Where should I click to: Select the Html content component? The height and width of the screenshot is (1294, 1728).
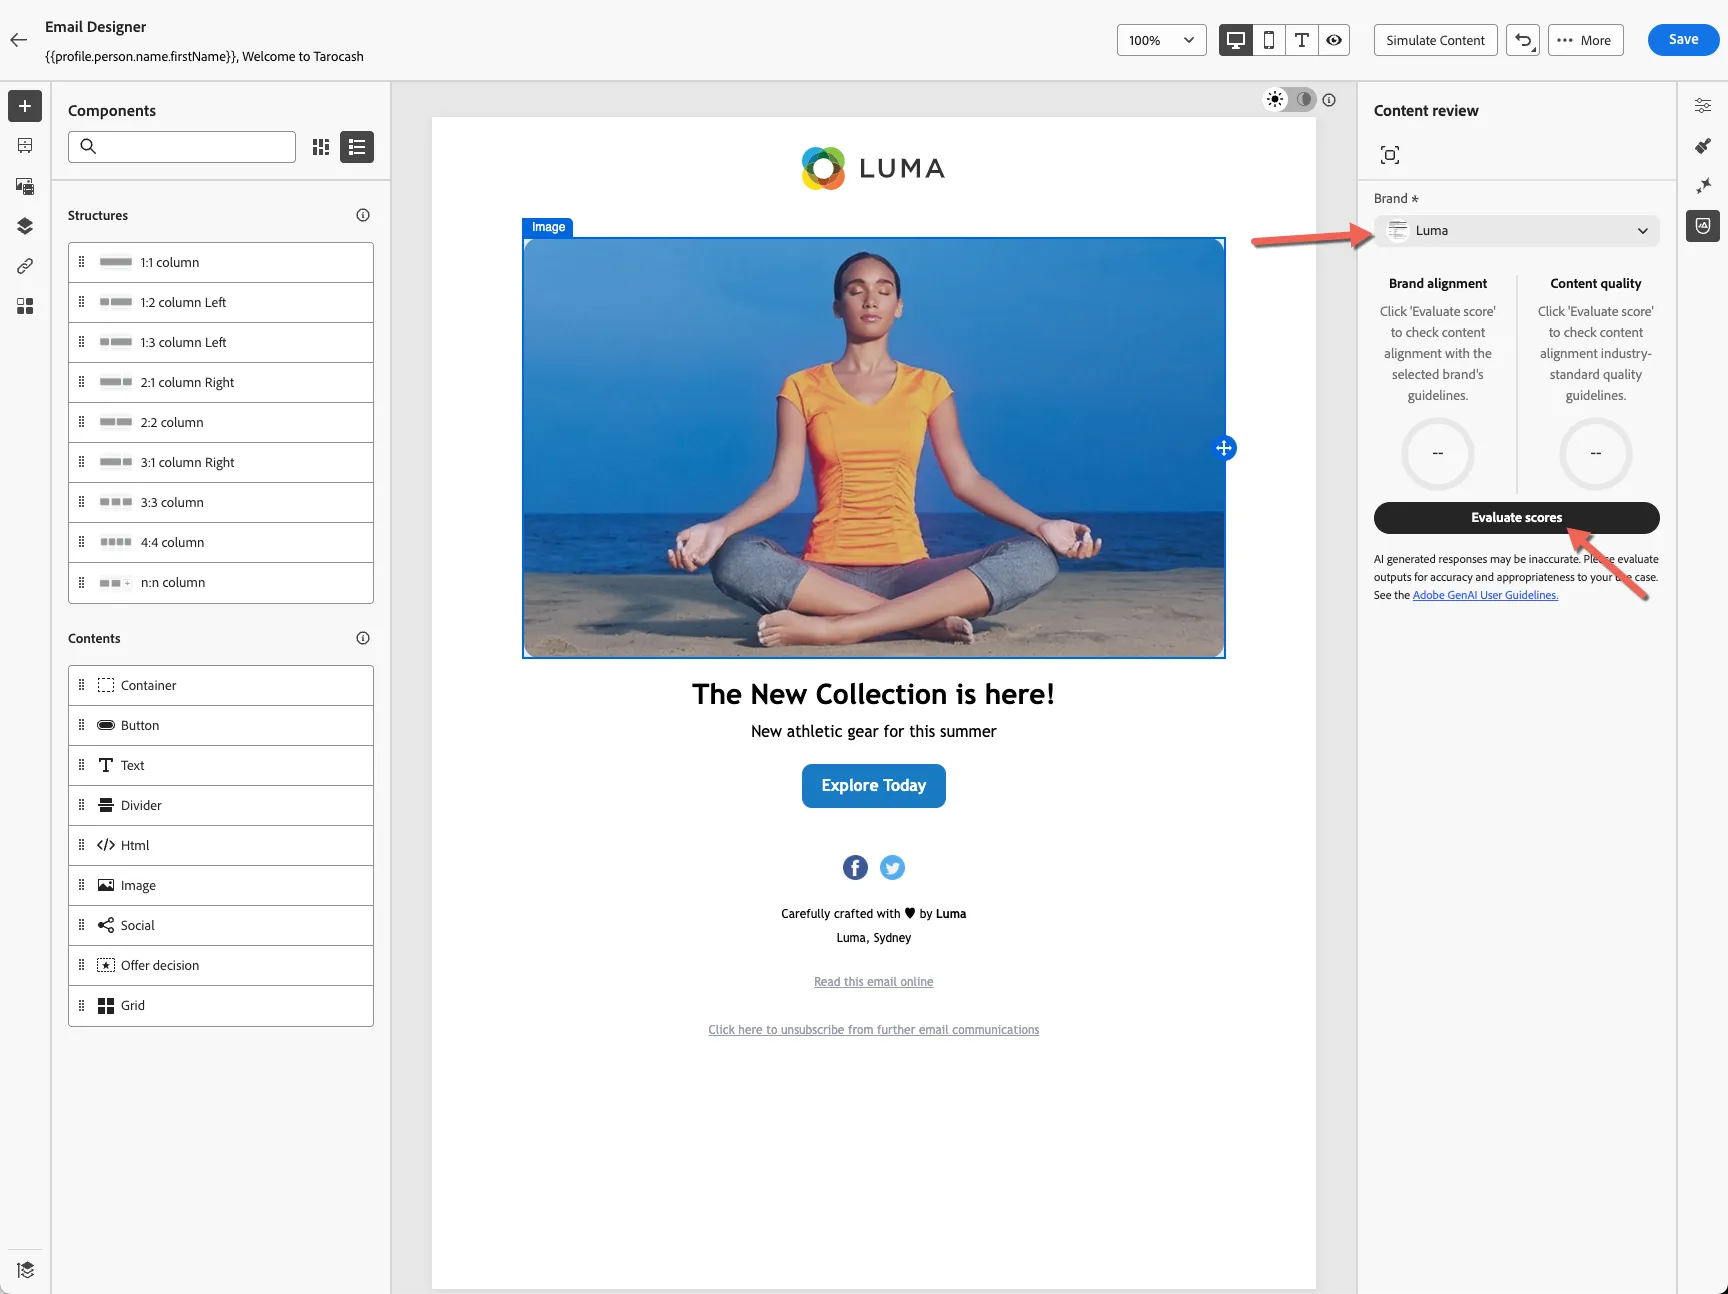pyautogui.click(x=221, y=846)
